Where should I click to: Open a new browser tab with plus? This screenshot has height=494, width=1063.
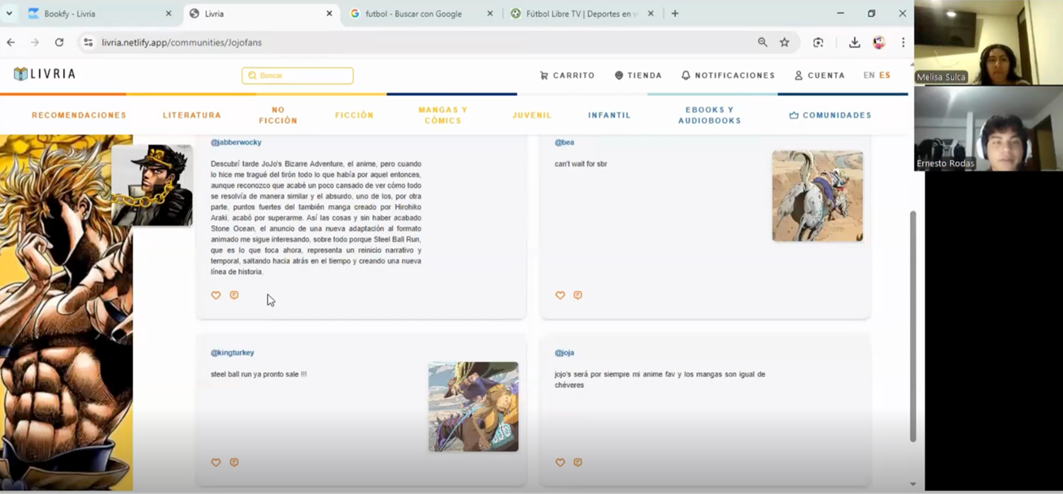(675, 14)
